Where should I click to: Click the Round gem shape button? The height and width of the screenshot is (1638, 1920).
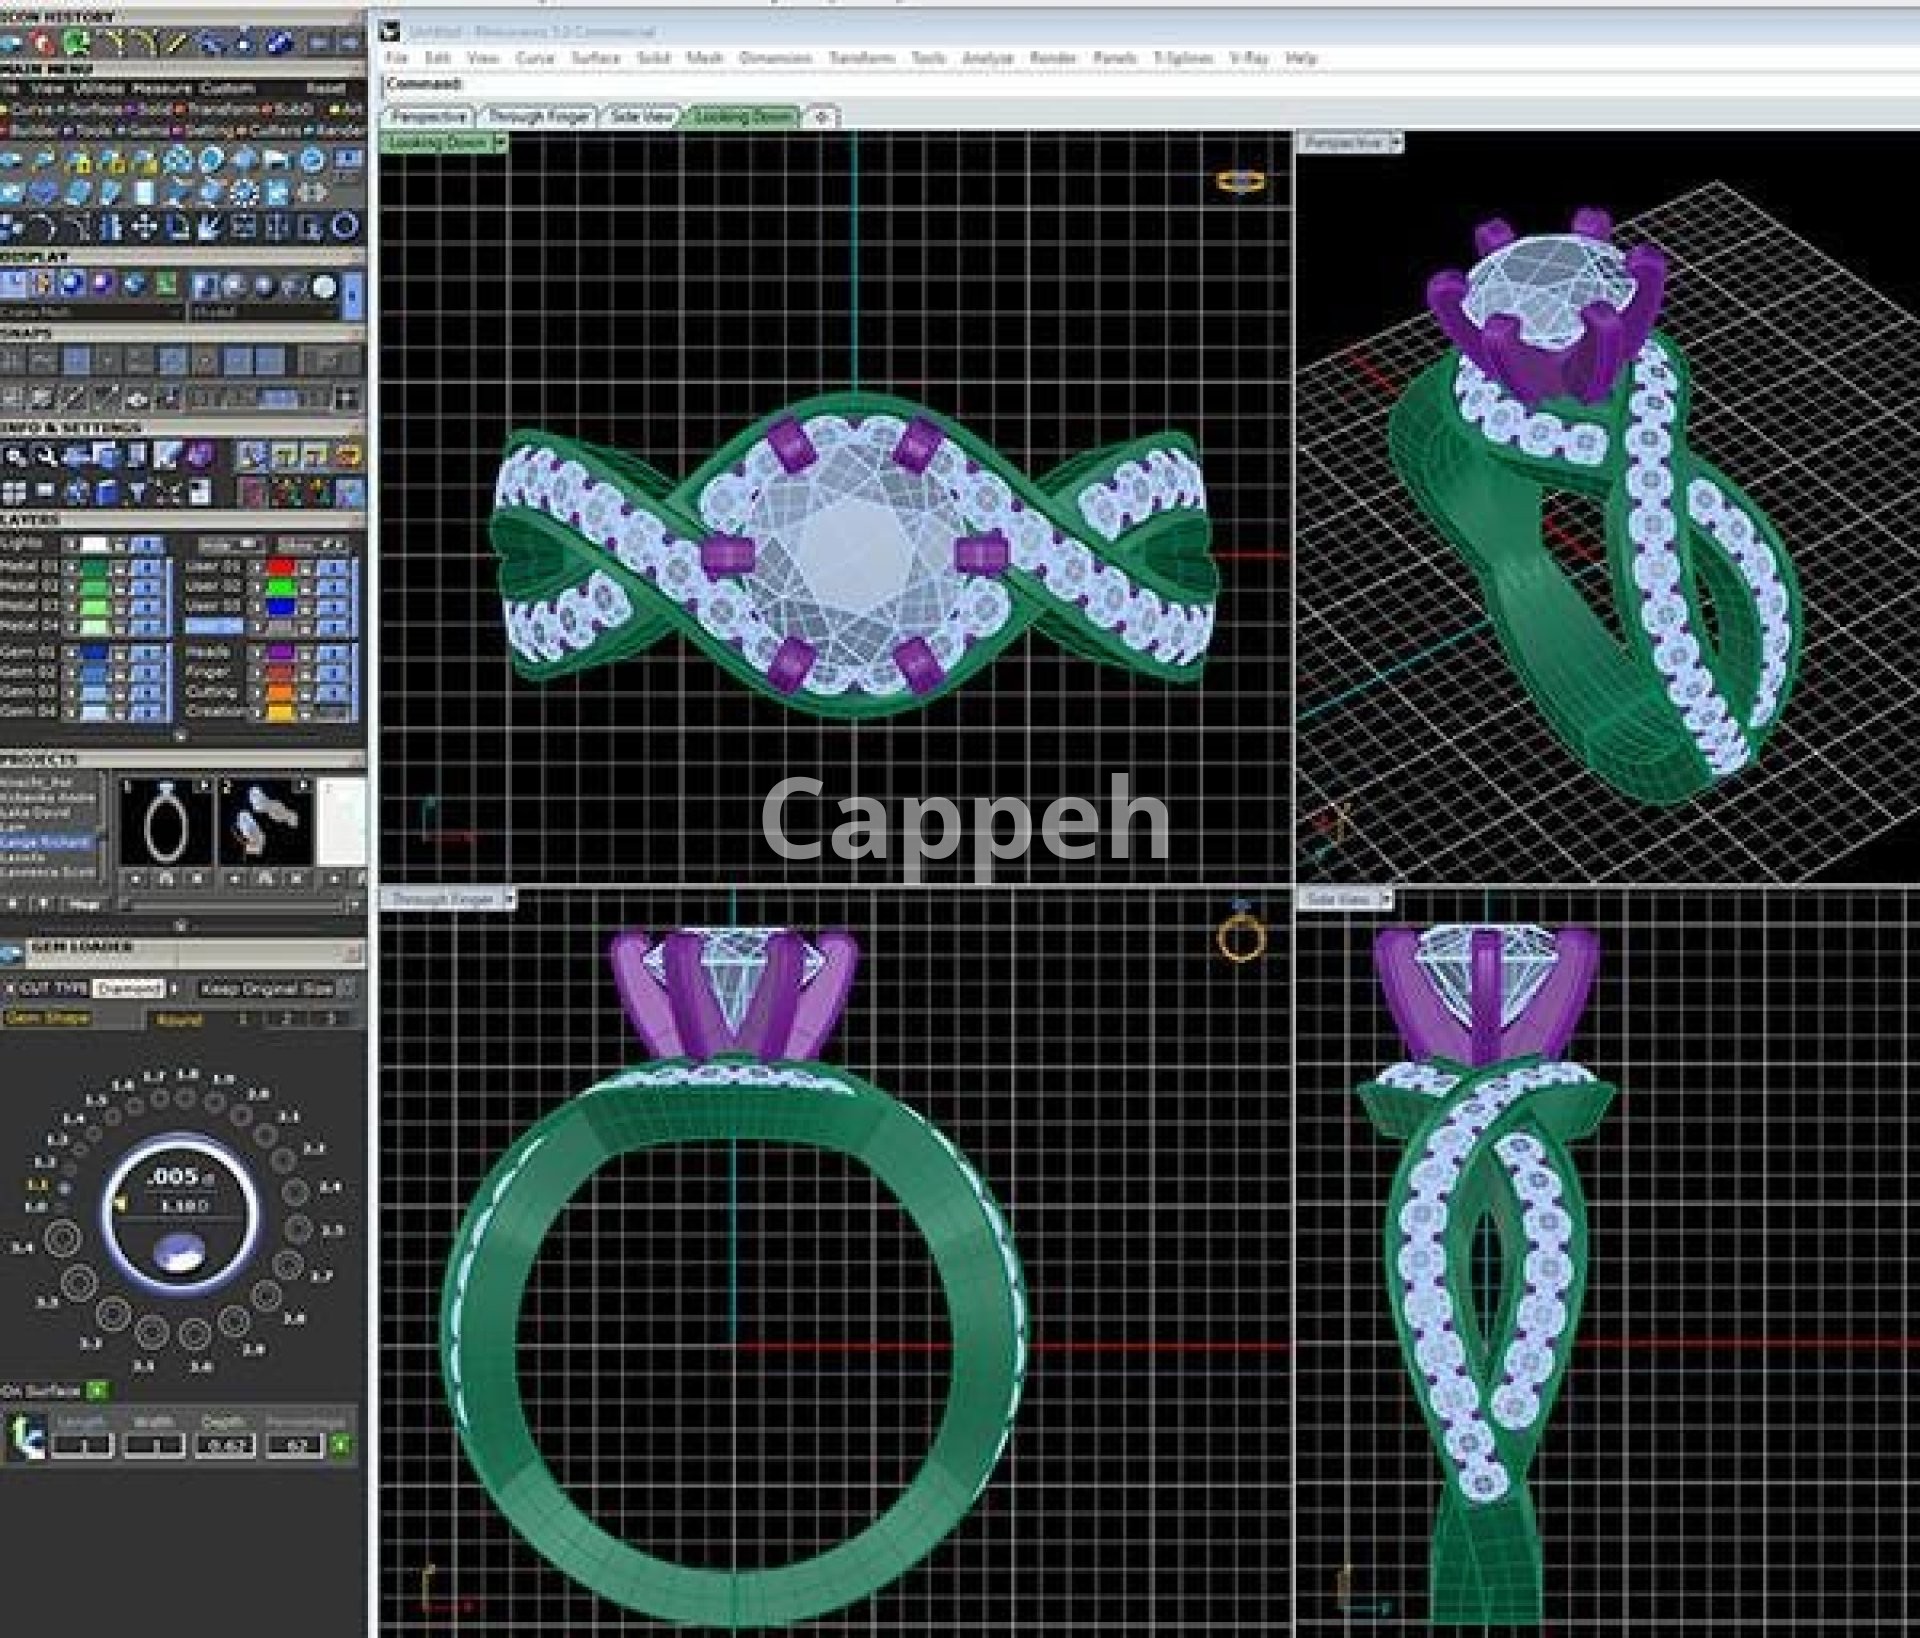pyautogui.click(x=179, y=1019)
